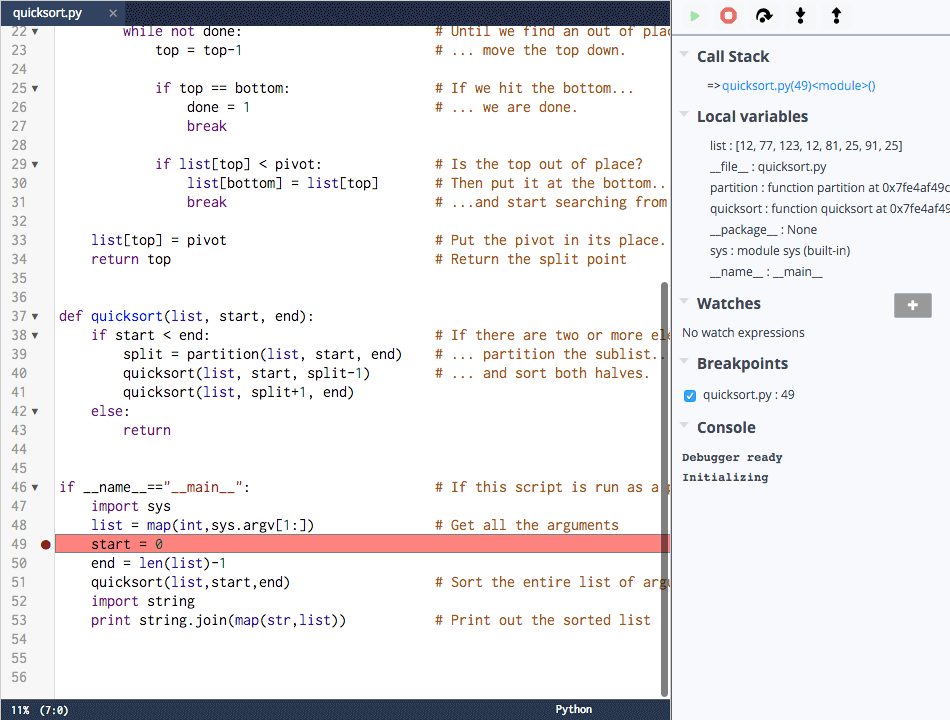Collapse the Breakpoints section

point(684,361)
